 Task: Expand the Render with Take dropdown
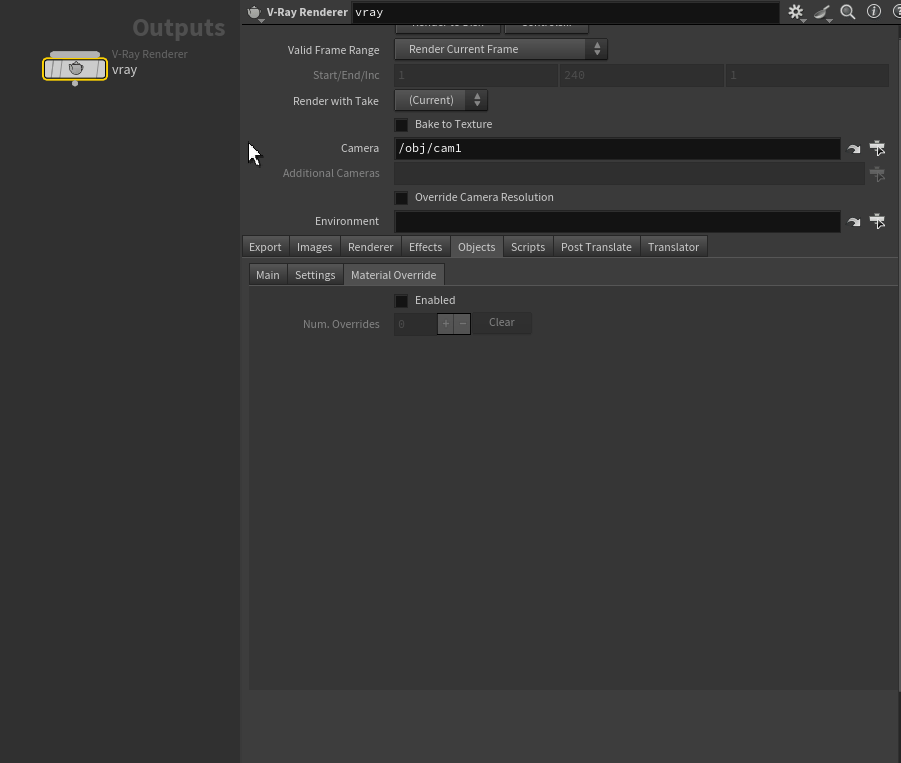(x=441, y=100)
